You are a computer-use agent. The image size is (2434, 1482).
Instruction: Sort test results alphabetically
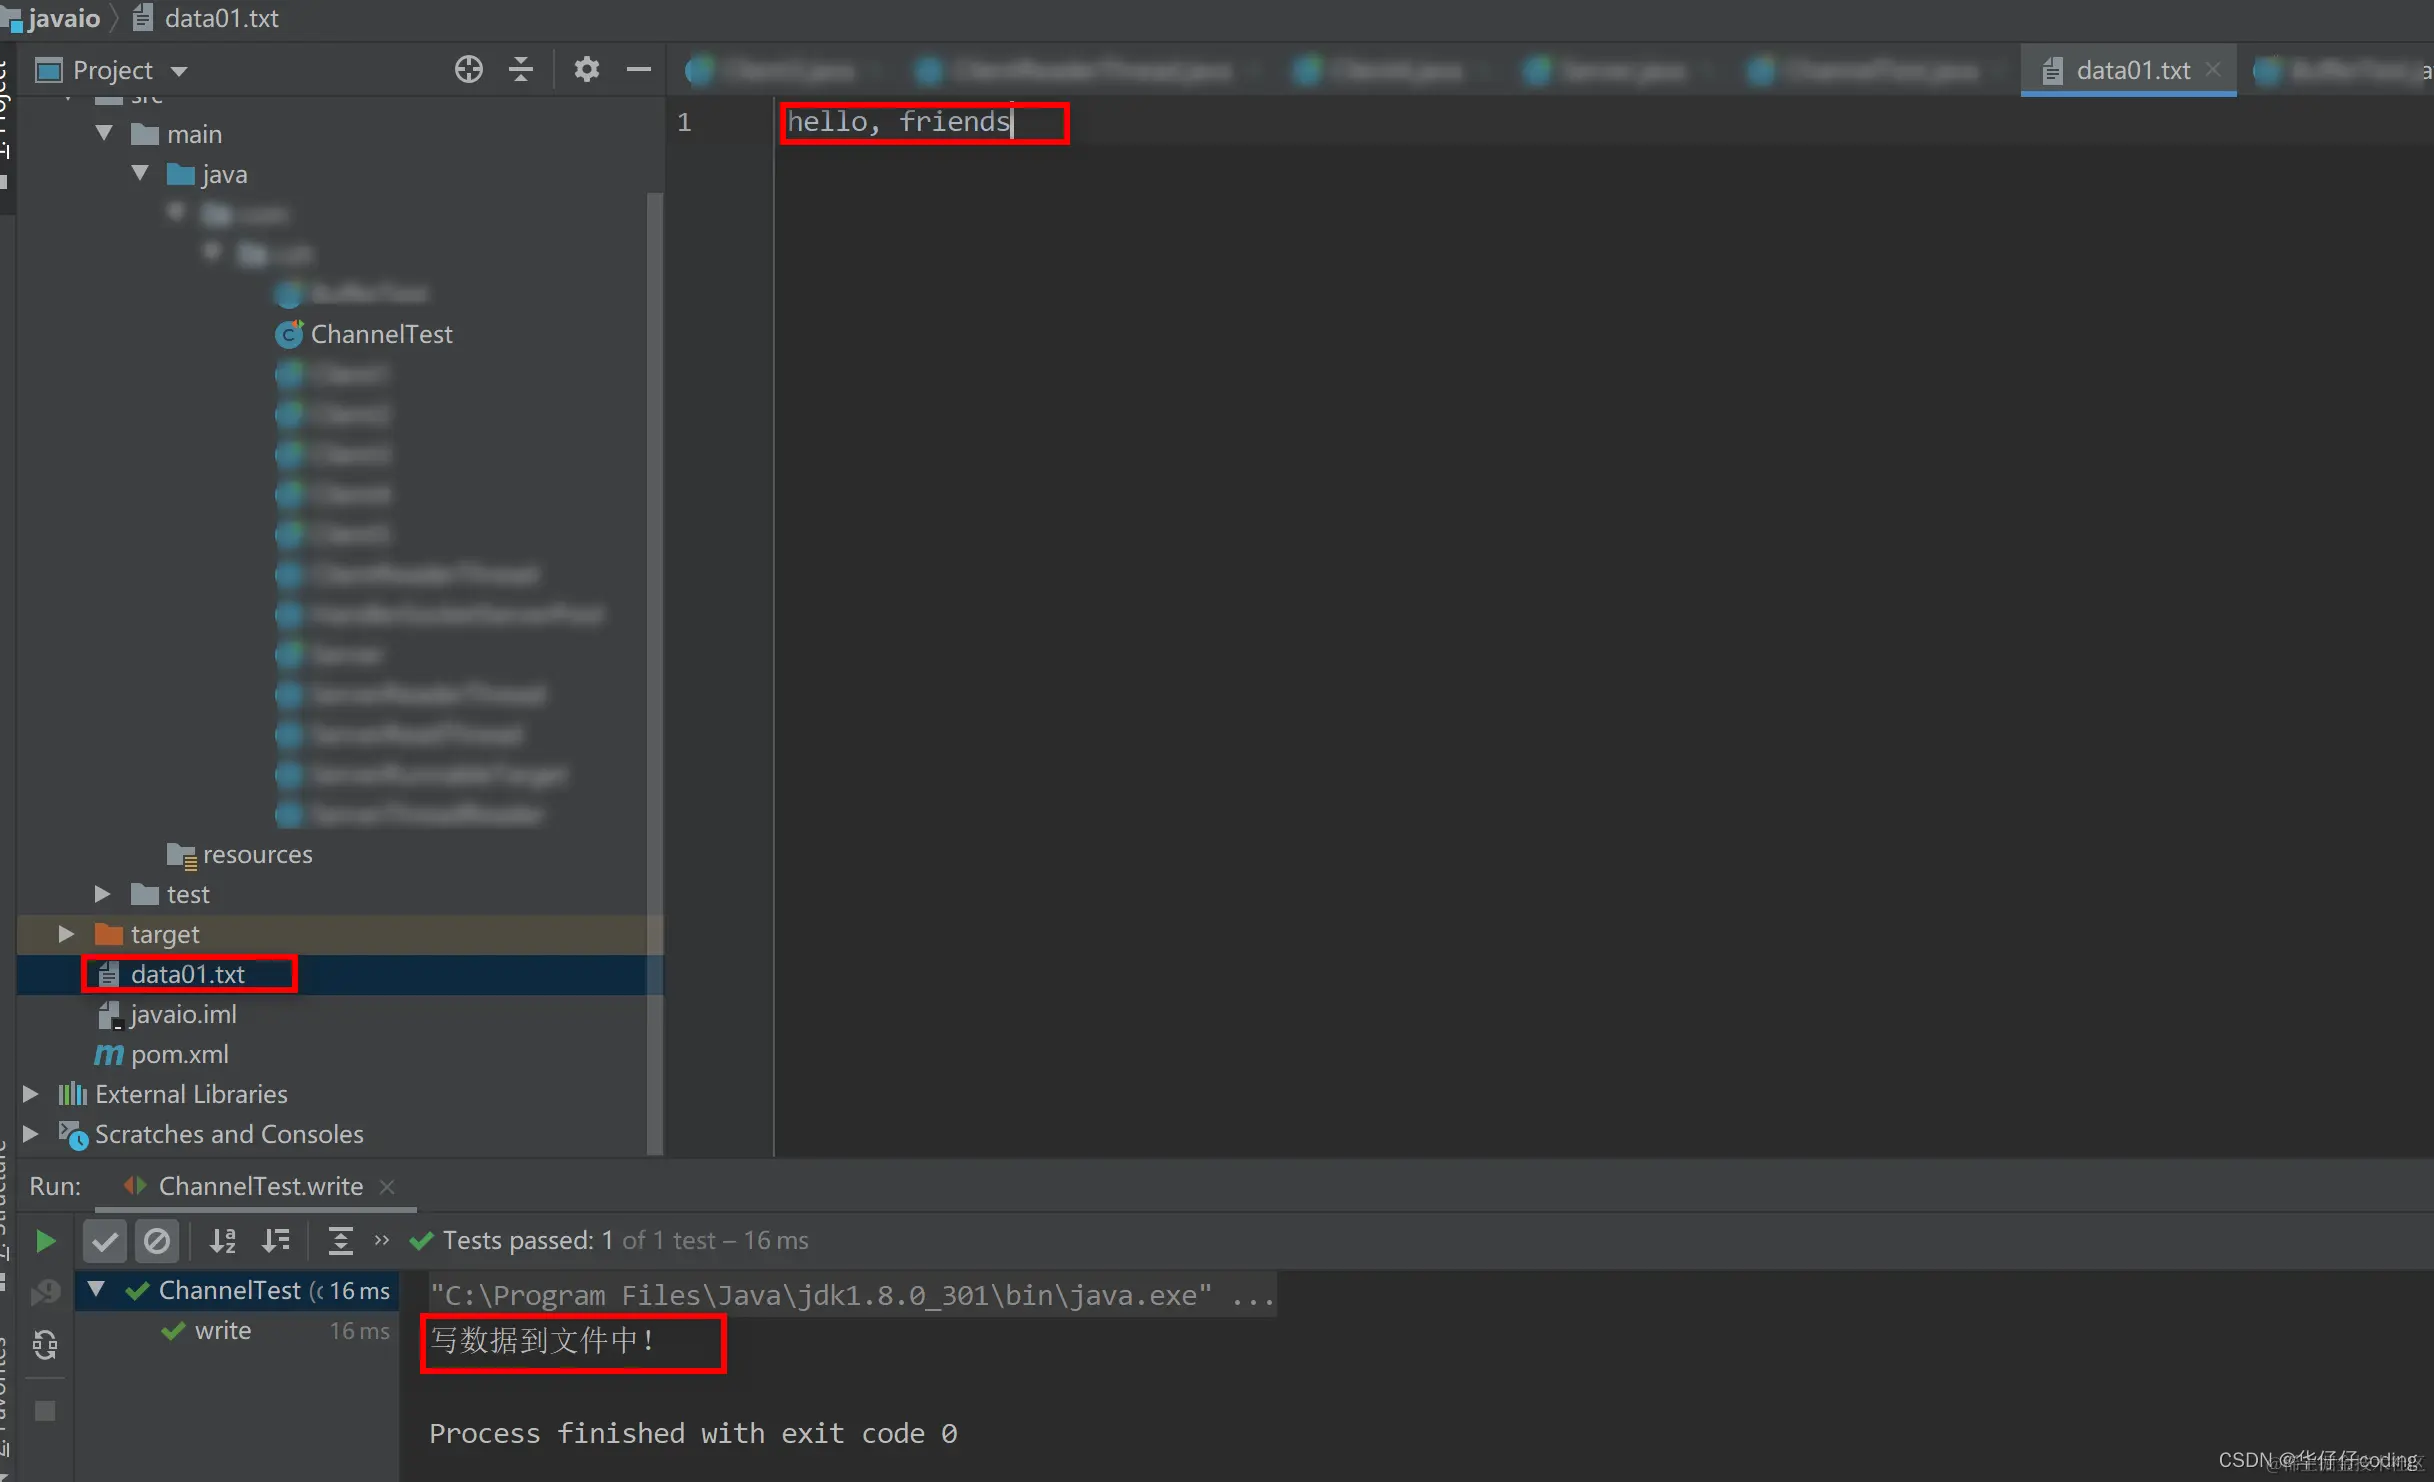pos(222,1241)
